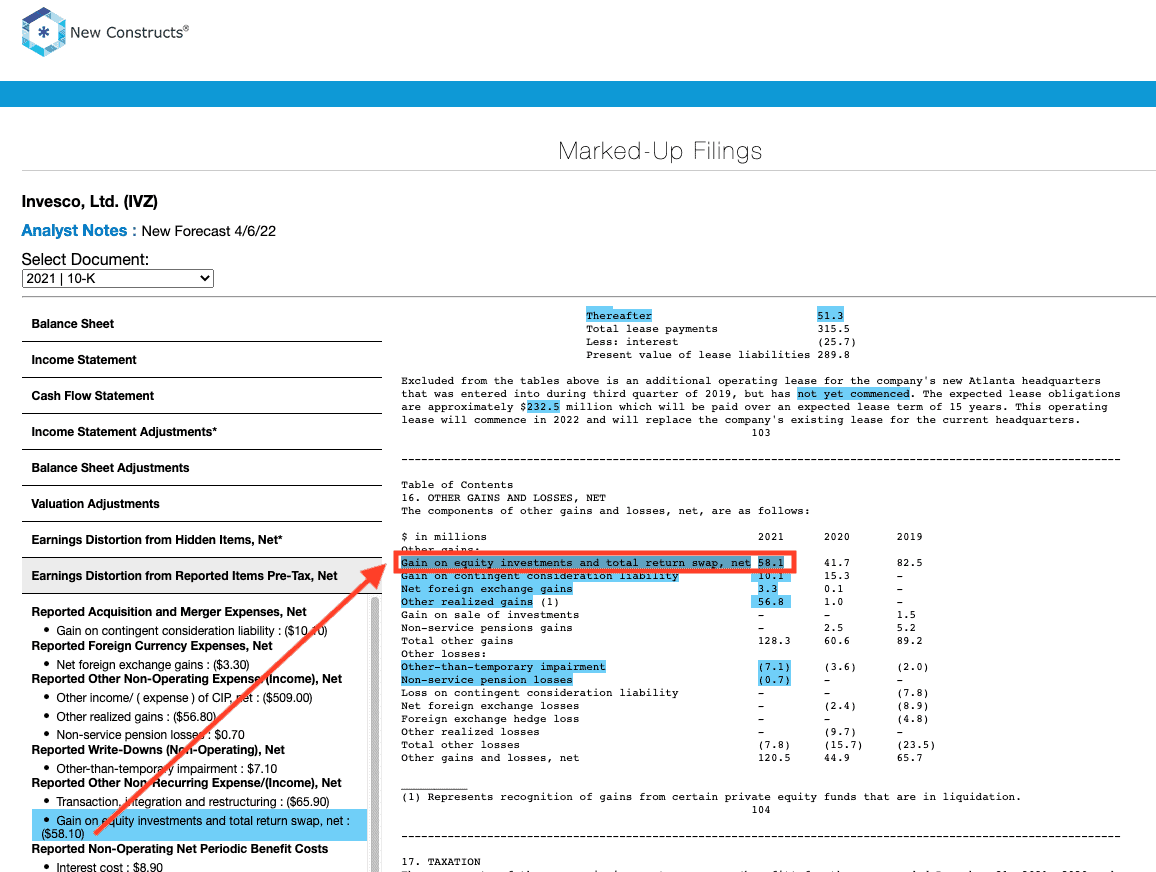The width and height of the screenshot is (1156, 872).
Task: Click '16. OTHER GAINS AND LOSSES, NET' heading
Action: [504, 498]
